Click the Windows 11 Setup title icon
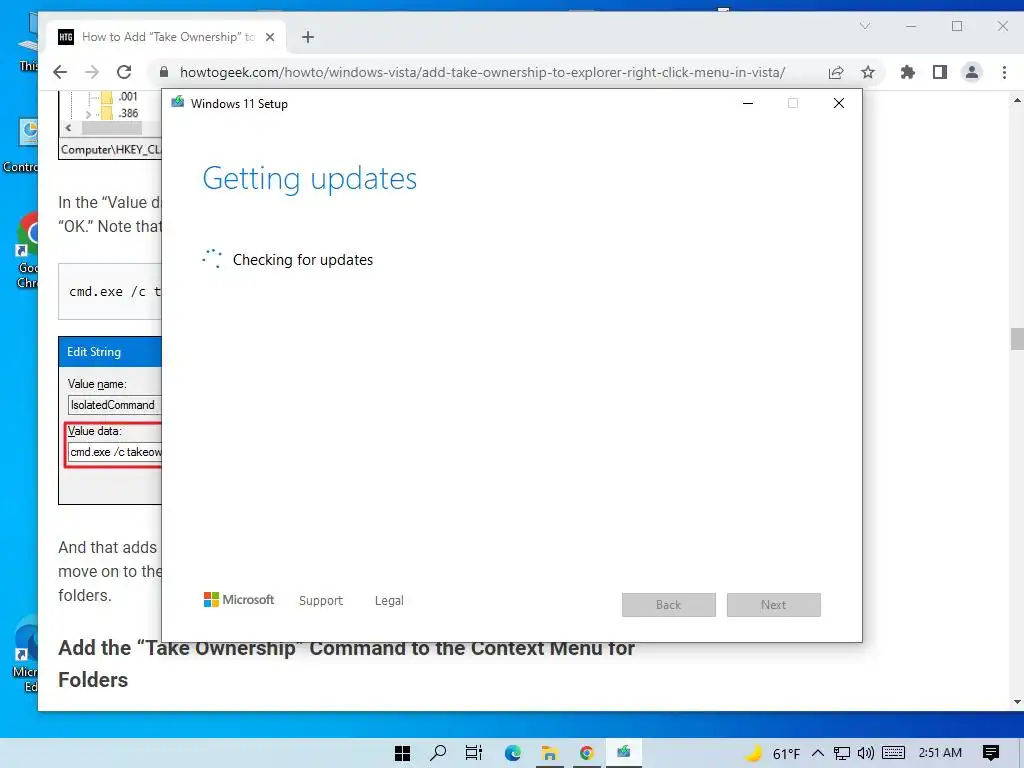1024x768 pixels. pos(177,103)
